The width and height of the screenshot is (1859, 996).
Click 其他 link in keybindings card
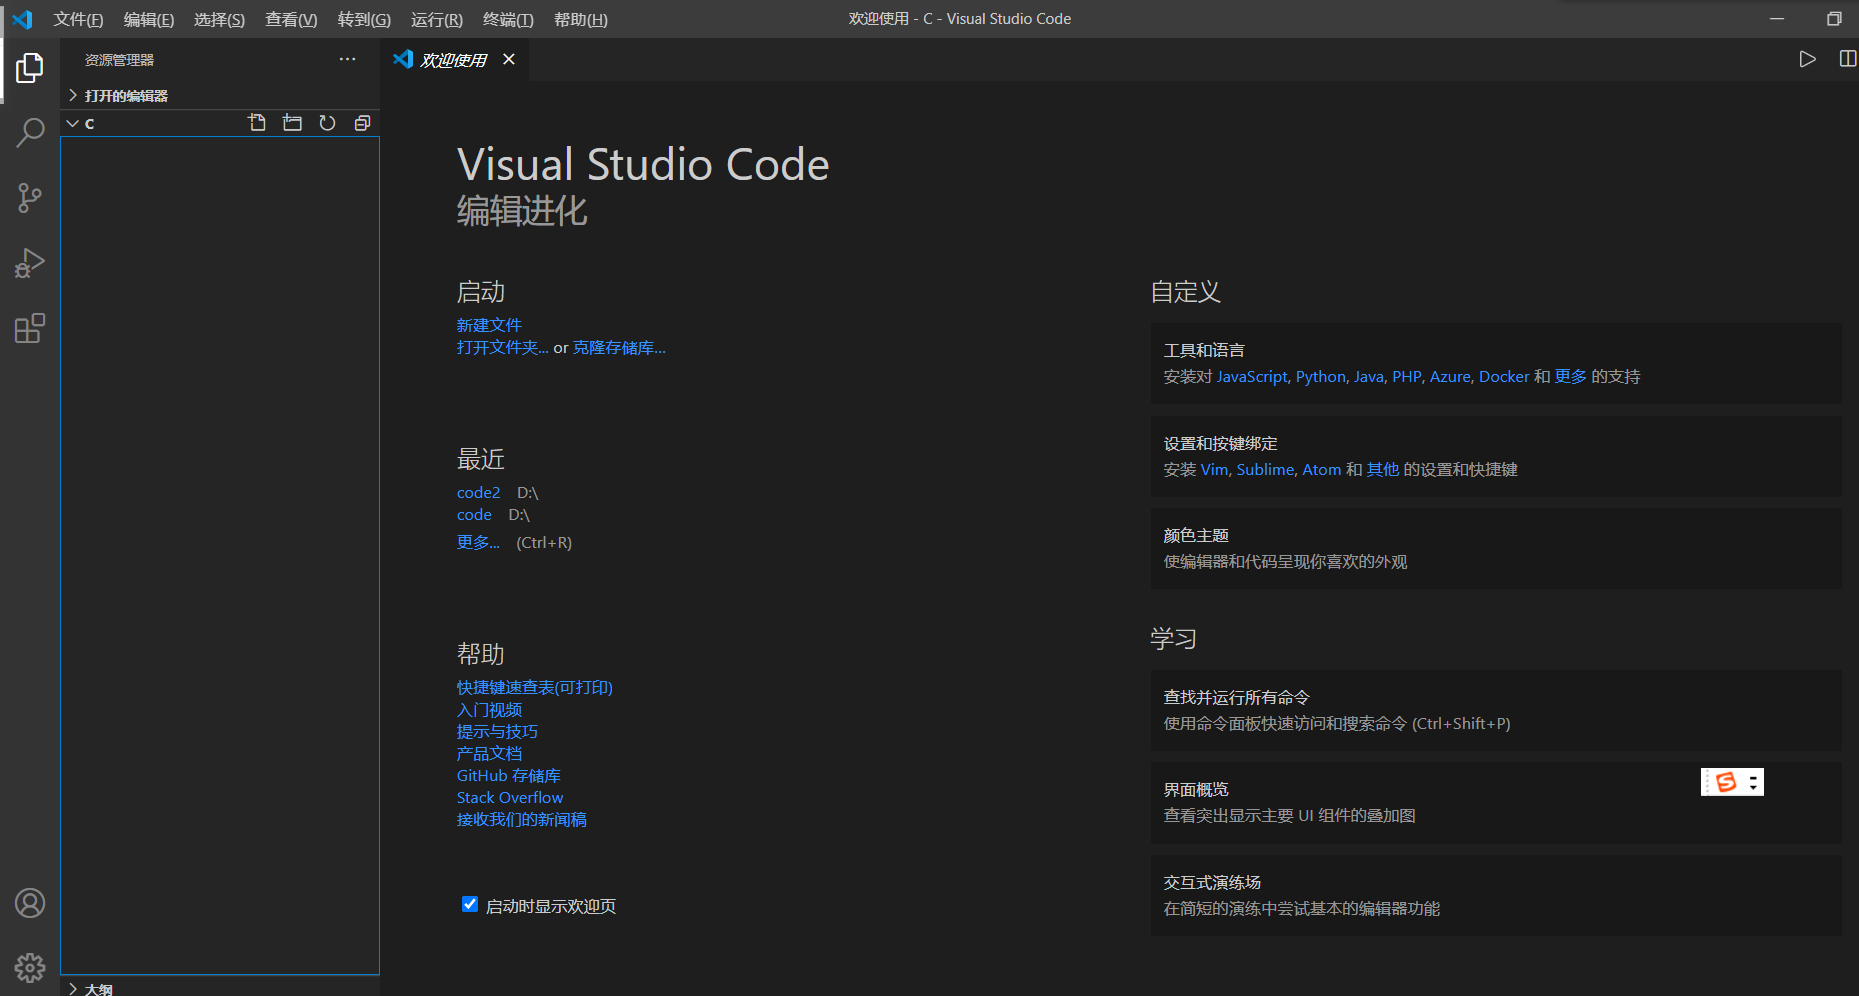pyautogui.click(x=1383, y=469)
